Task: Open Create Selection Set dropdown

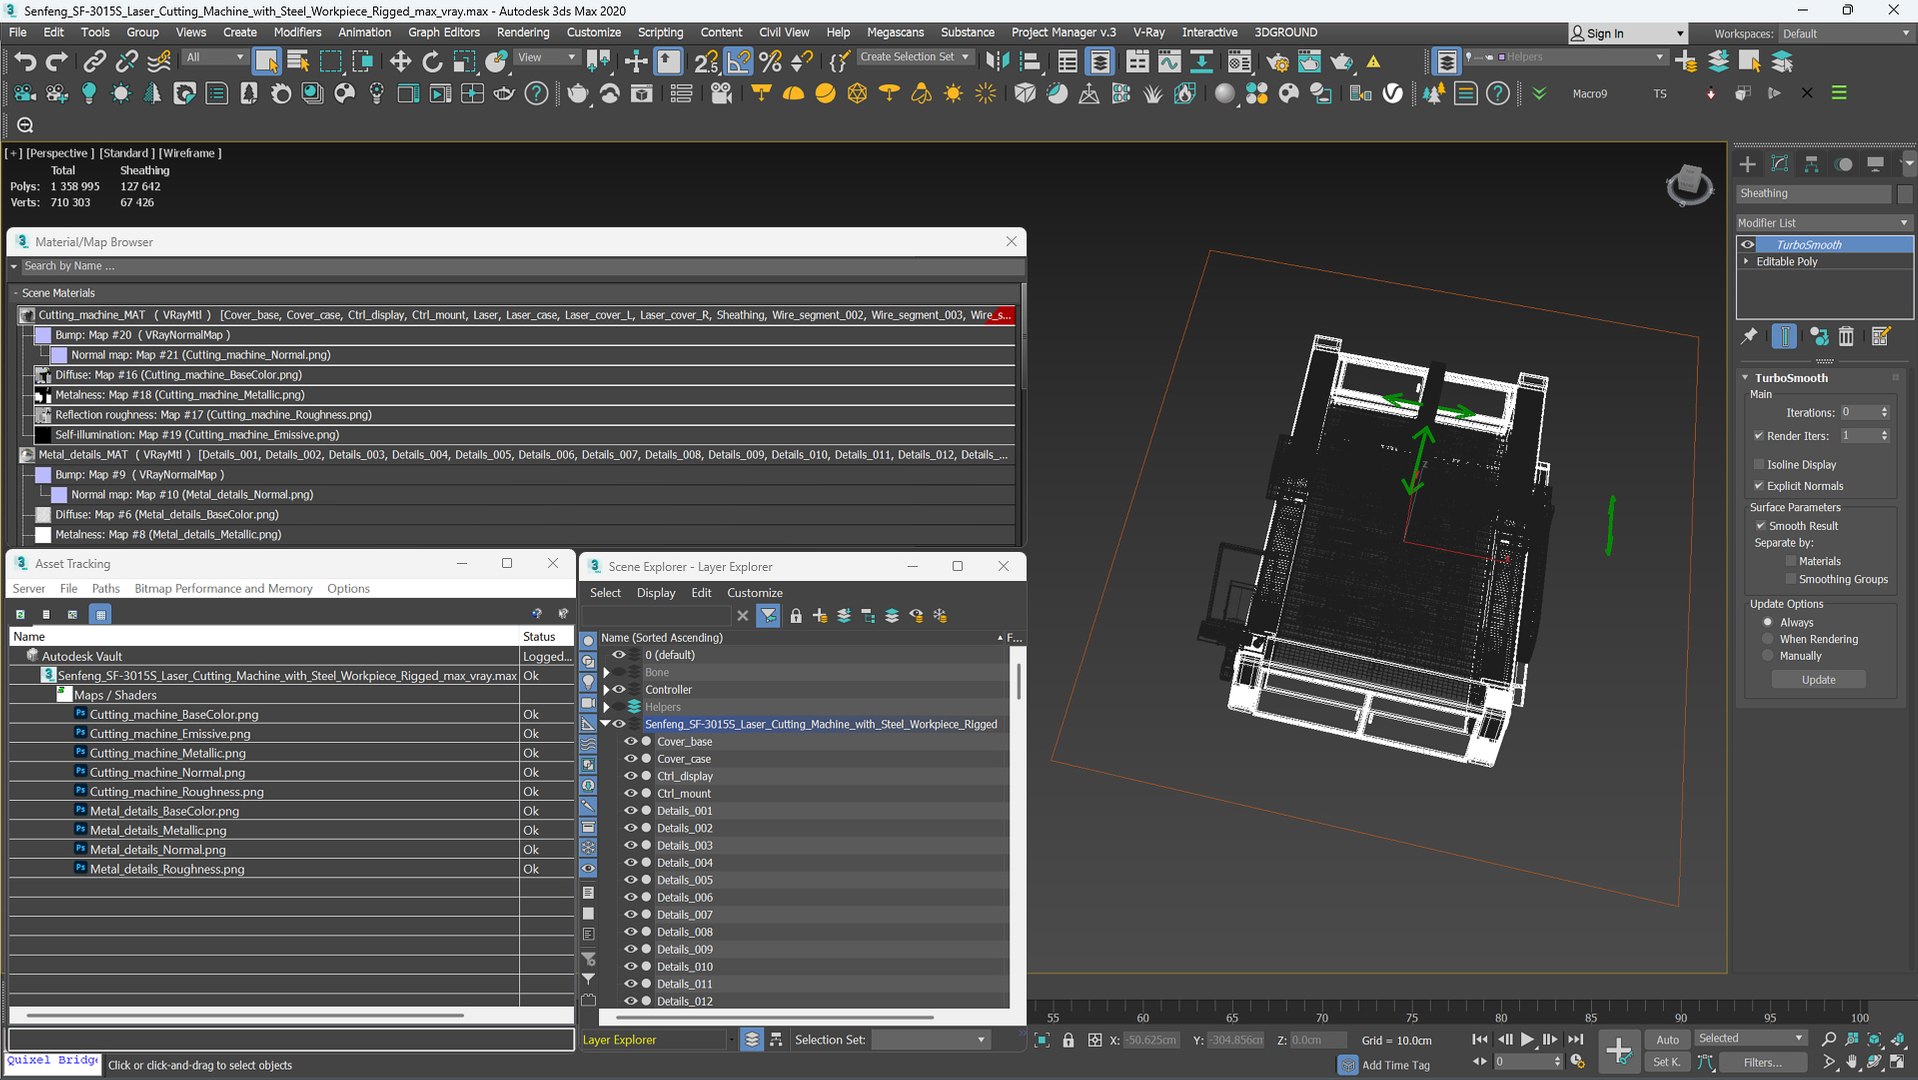Action: (915, 57)
